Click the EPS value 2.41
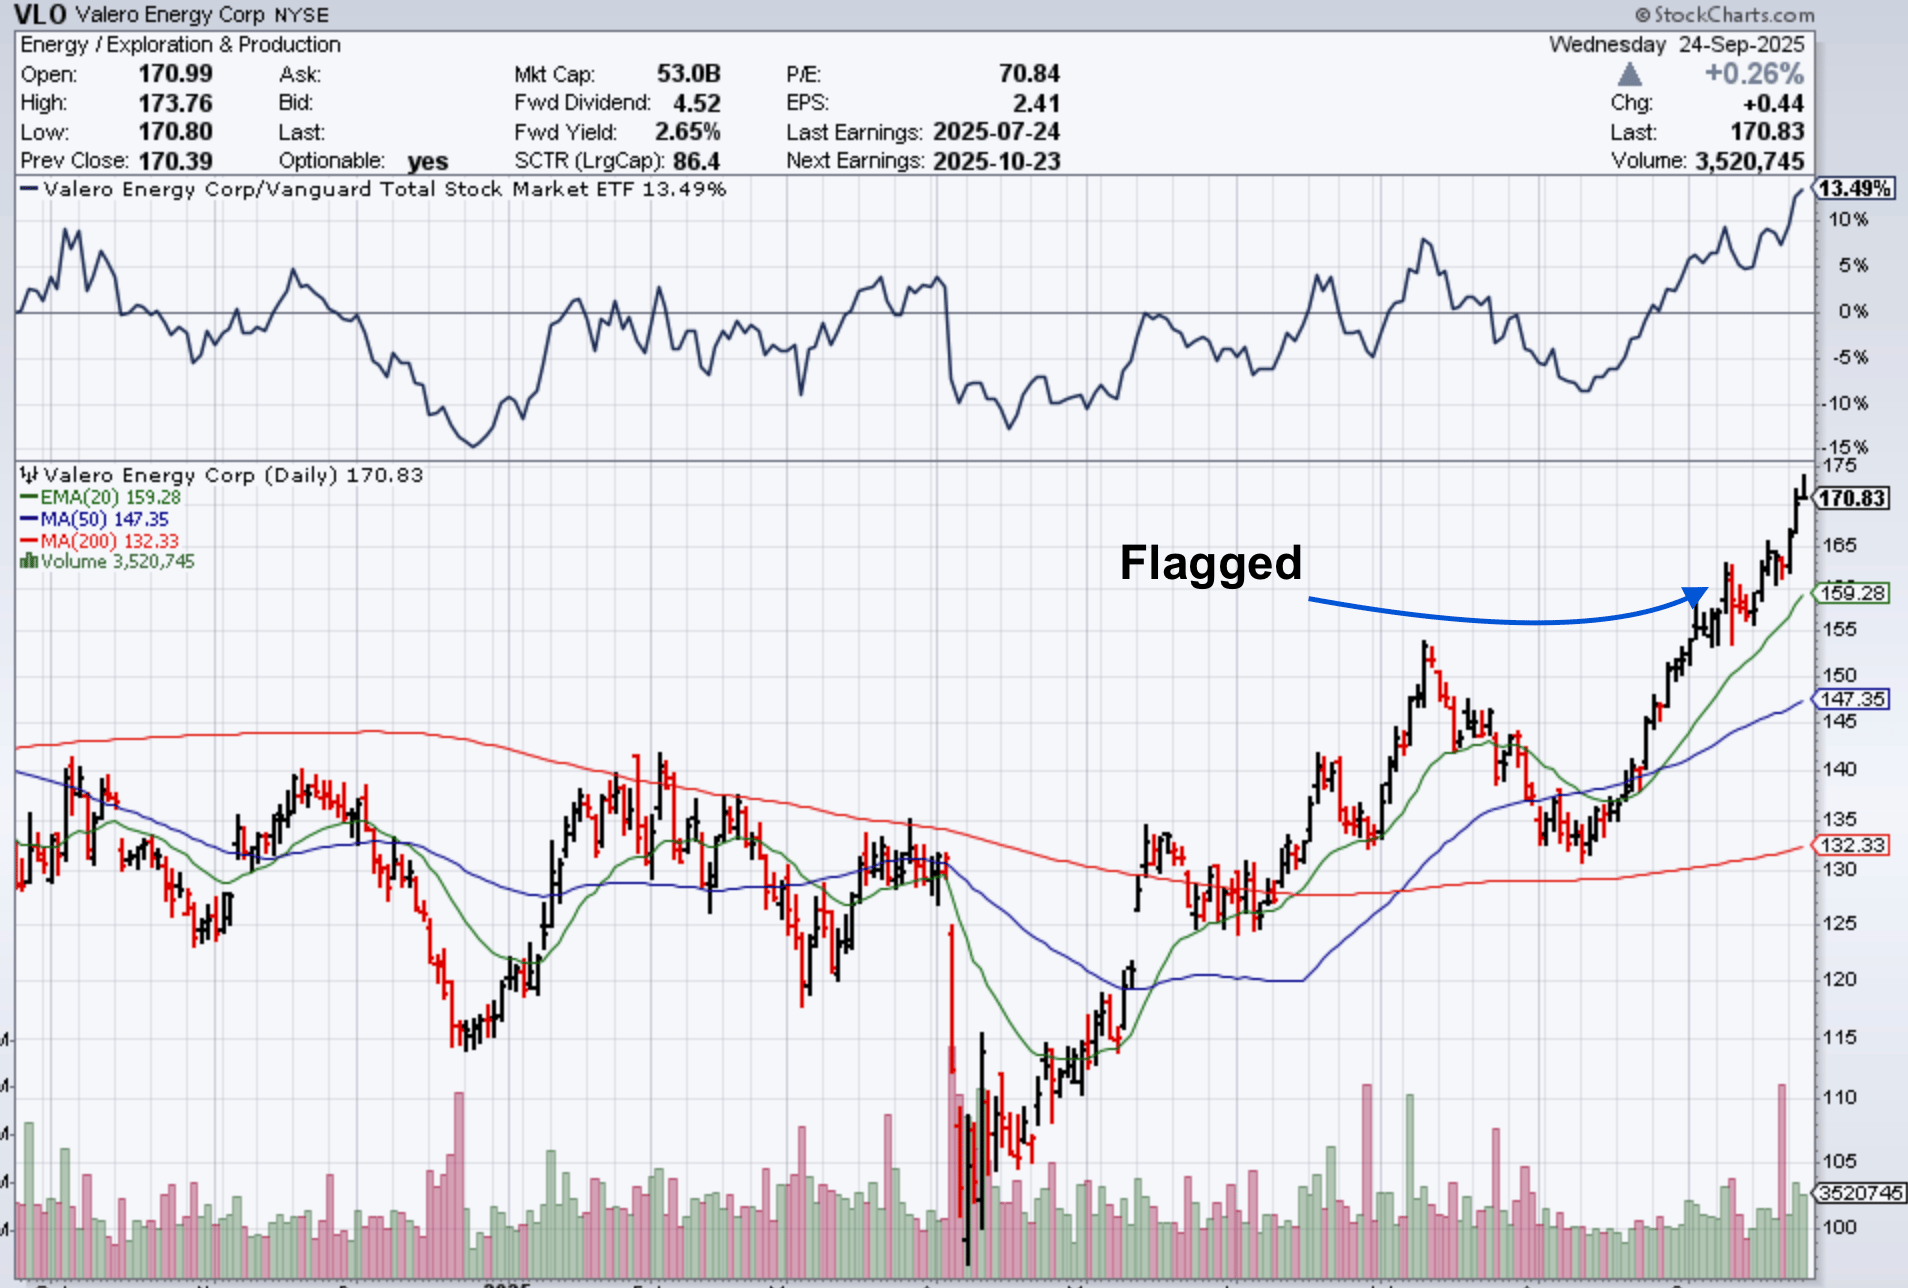The width and height of the screenshot is (1908, 1288). 1036,103
